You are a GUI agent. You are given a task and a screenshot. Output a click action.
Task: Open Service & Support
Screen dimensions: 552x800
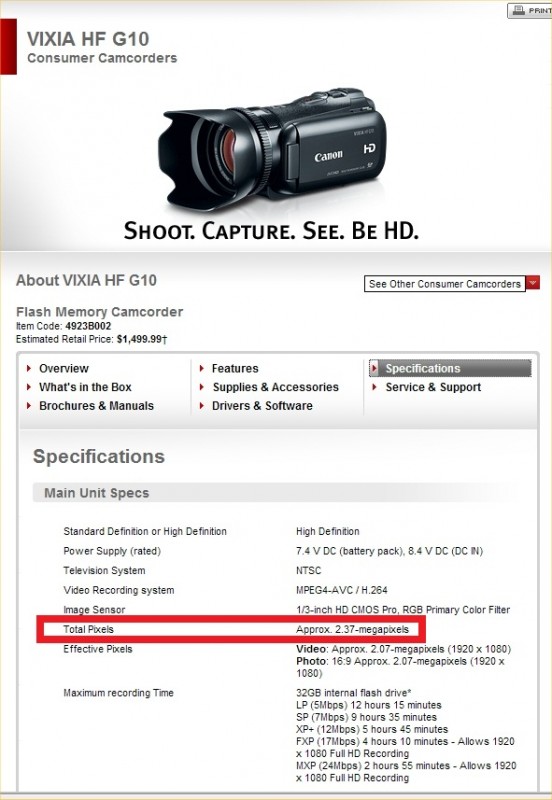[x=433, y=387]
